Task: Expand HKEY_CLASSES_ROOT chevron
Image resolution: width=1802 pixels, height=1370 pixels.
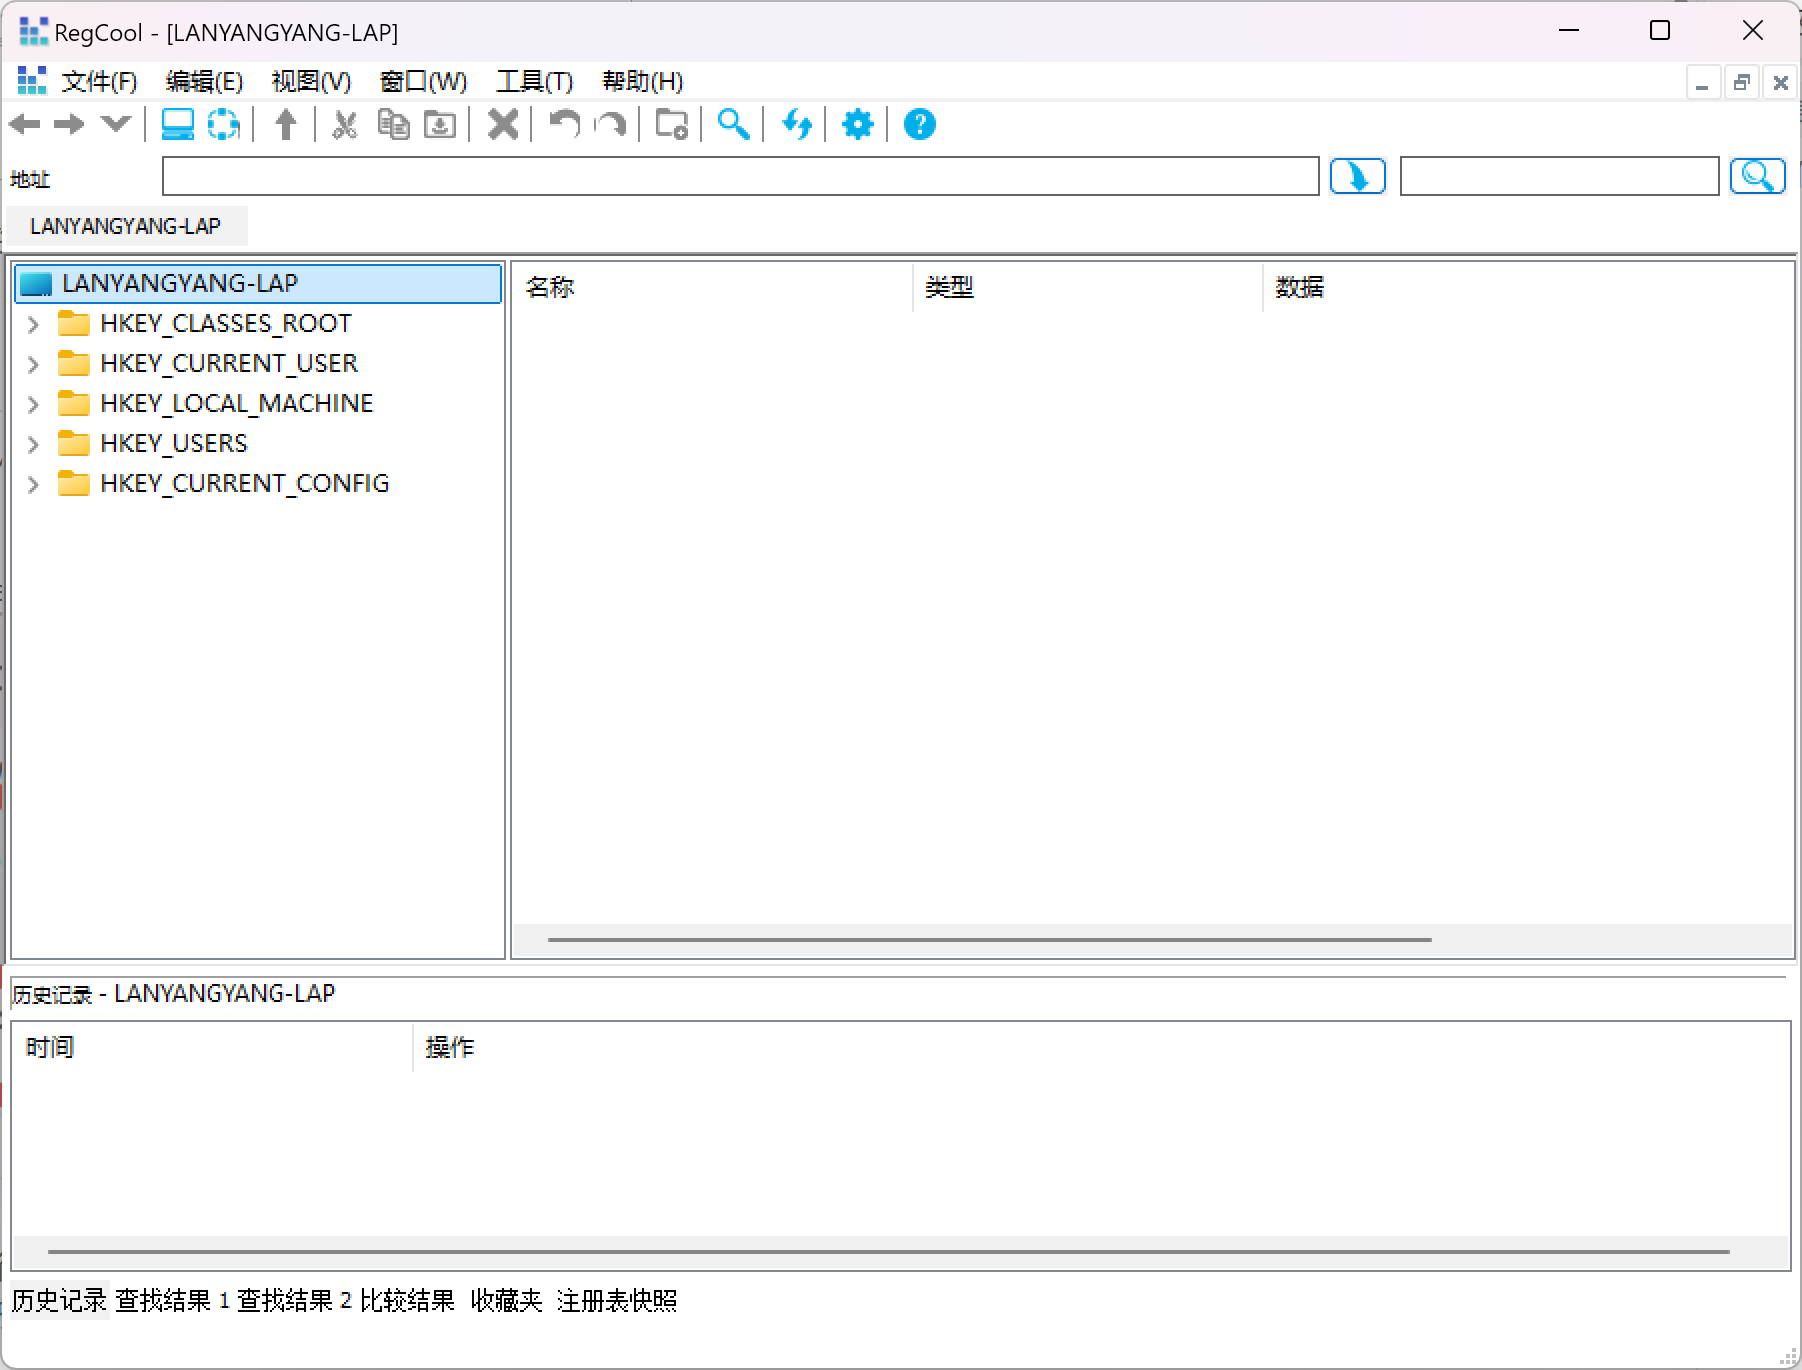Action: (33, 324)
